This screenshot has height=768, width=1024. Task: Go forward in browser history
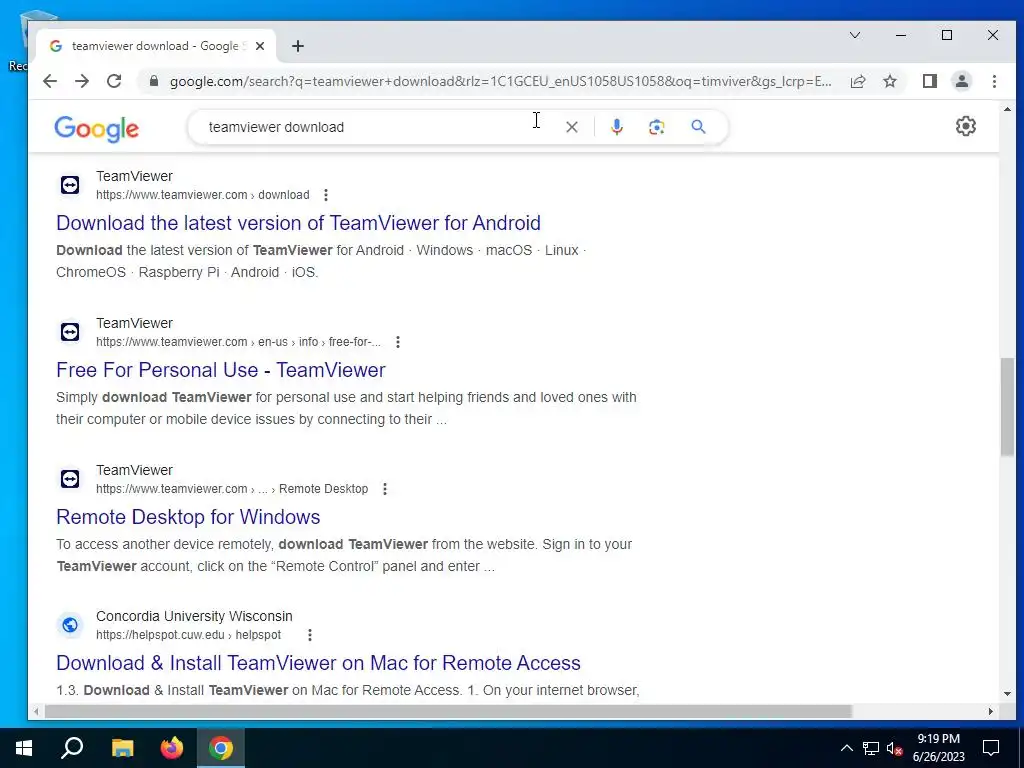(x=82, y=81)
